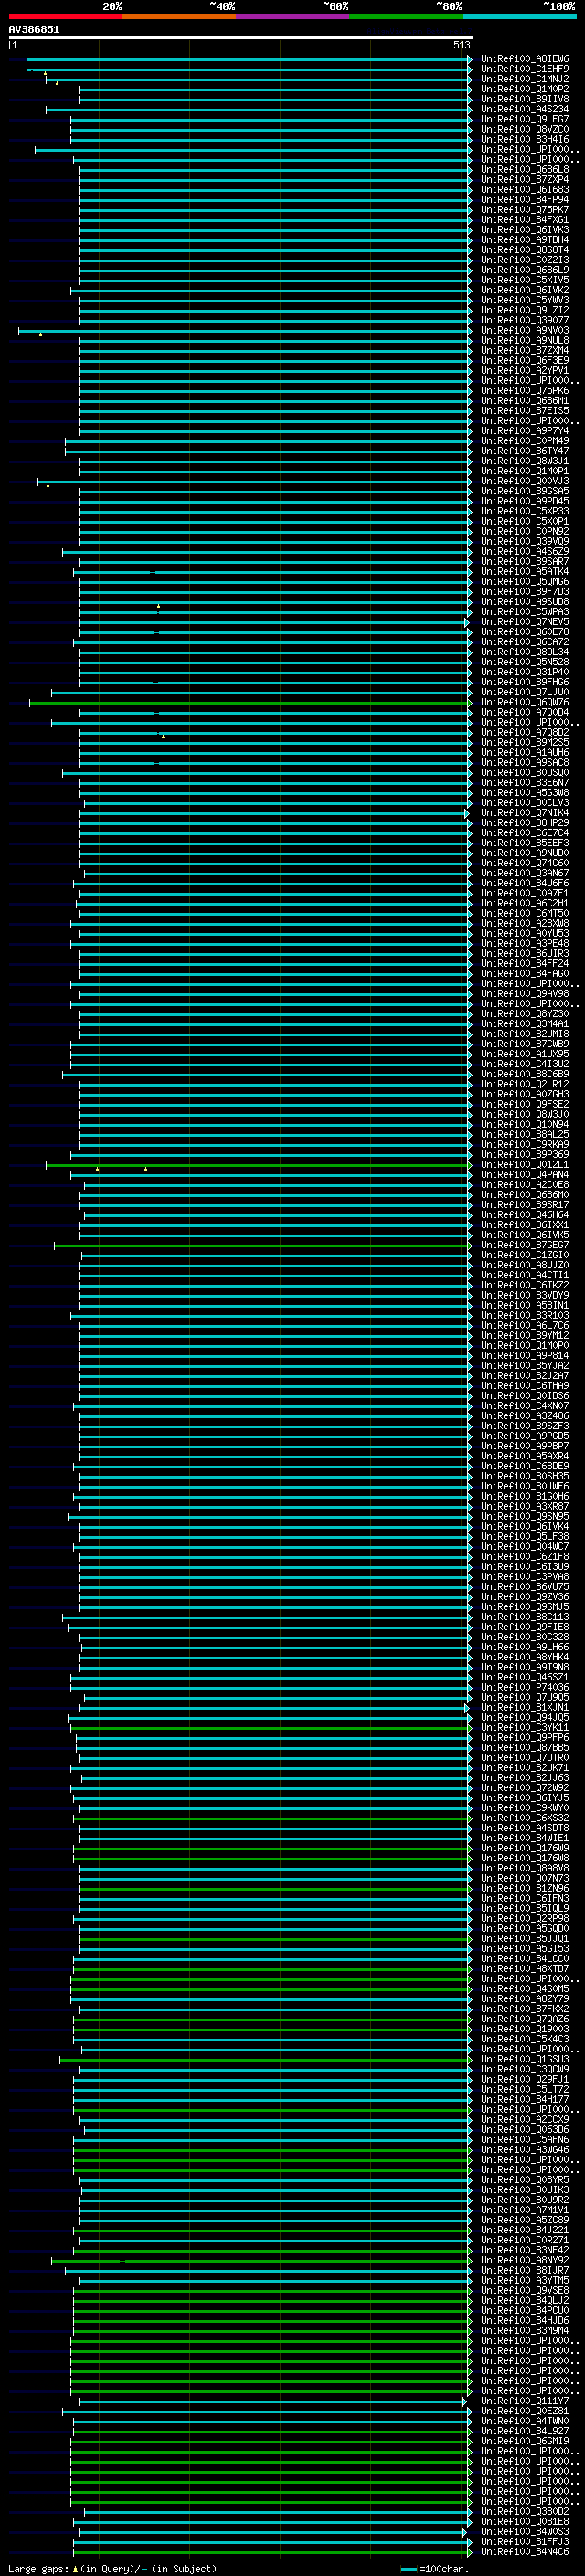
Task: Open hit UniRef100_Q1M0P2
Action: point(525,89)
